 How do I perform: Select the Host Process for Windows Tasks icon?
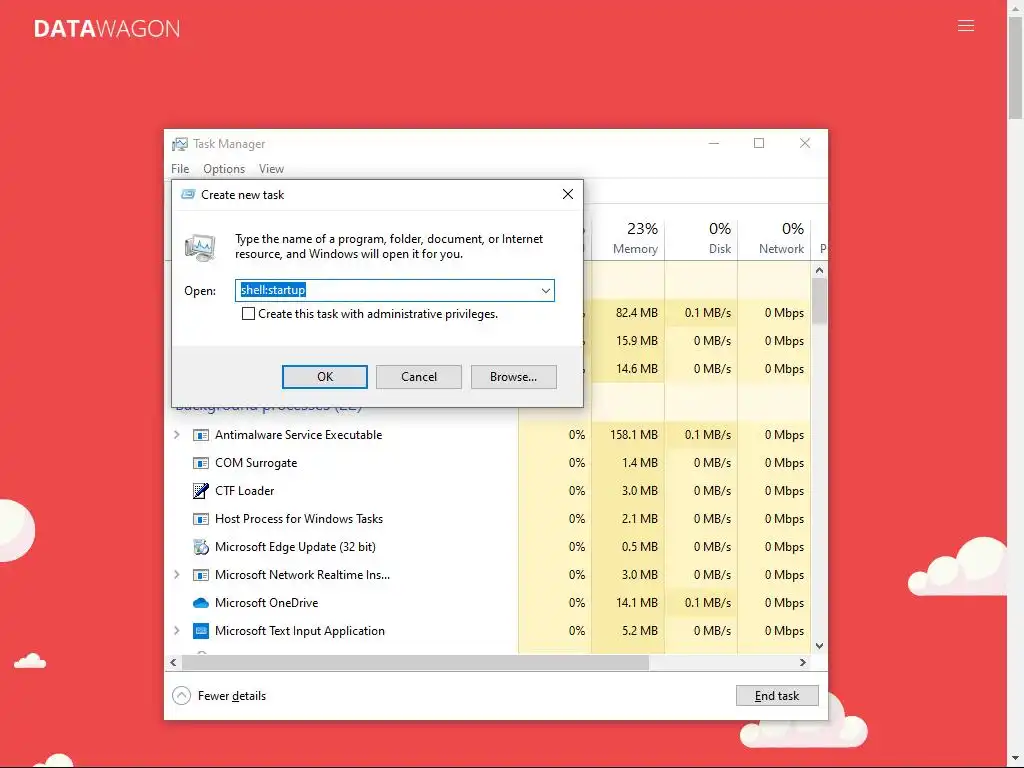(200, 519)
